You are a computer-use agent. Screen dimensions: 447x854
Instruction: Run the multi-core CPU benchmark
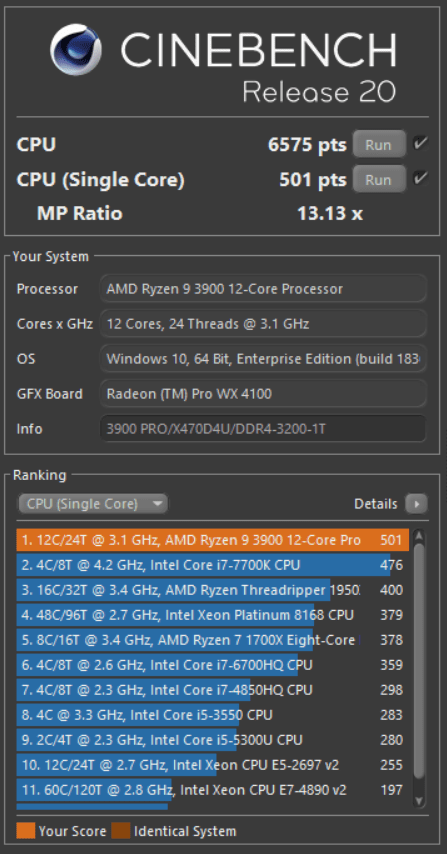[379, 145]
